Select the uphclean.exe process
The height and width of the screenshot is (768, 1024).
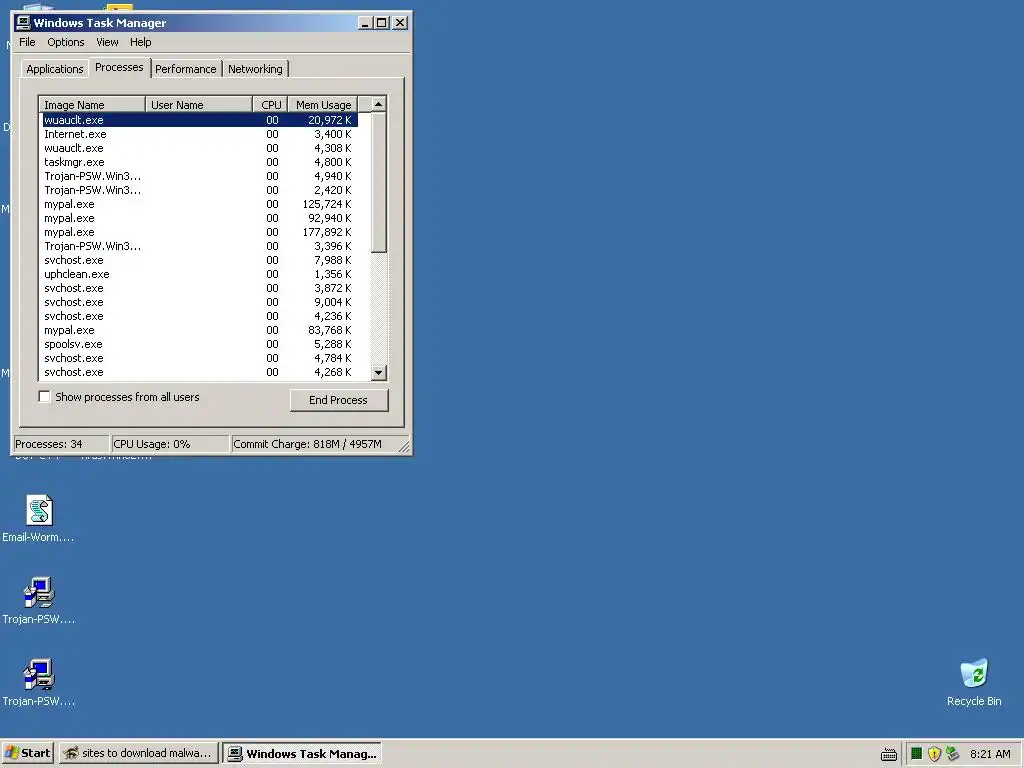coord(199,274)
